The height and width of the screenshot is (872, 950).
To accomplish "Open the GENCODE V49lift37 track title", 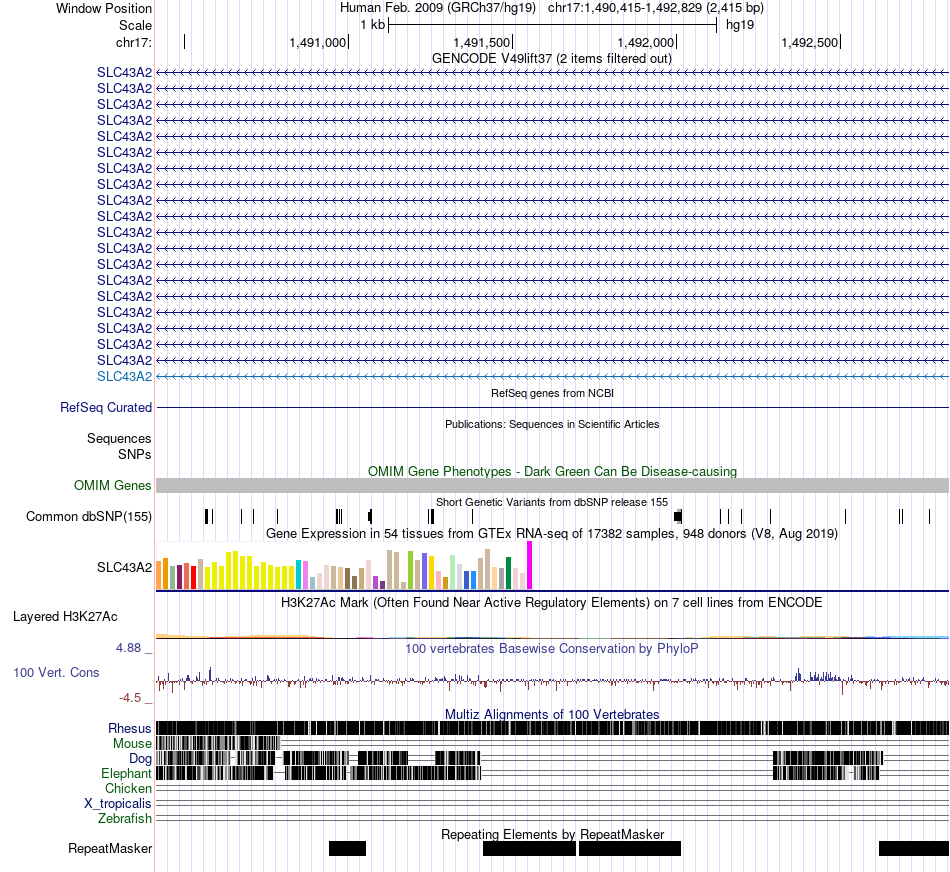I will 551,59.
